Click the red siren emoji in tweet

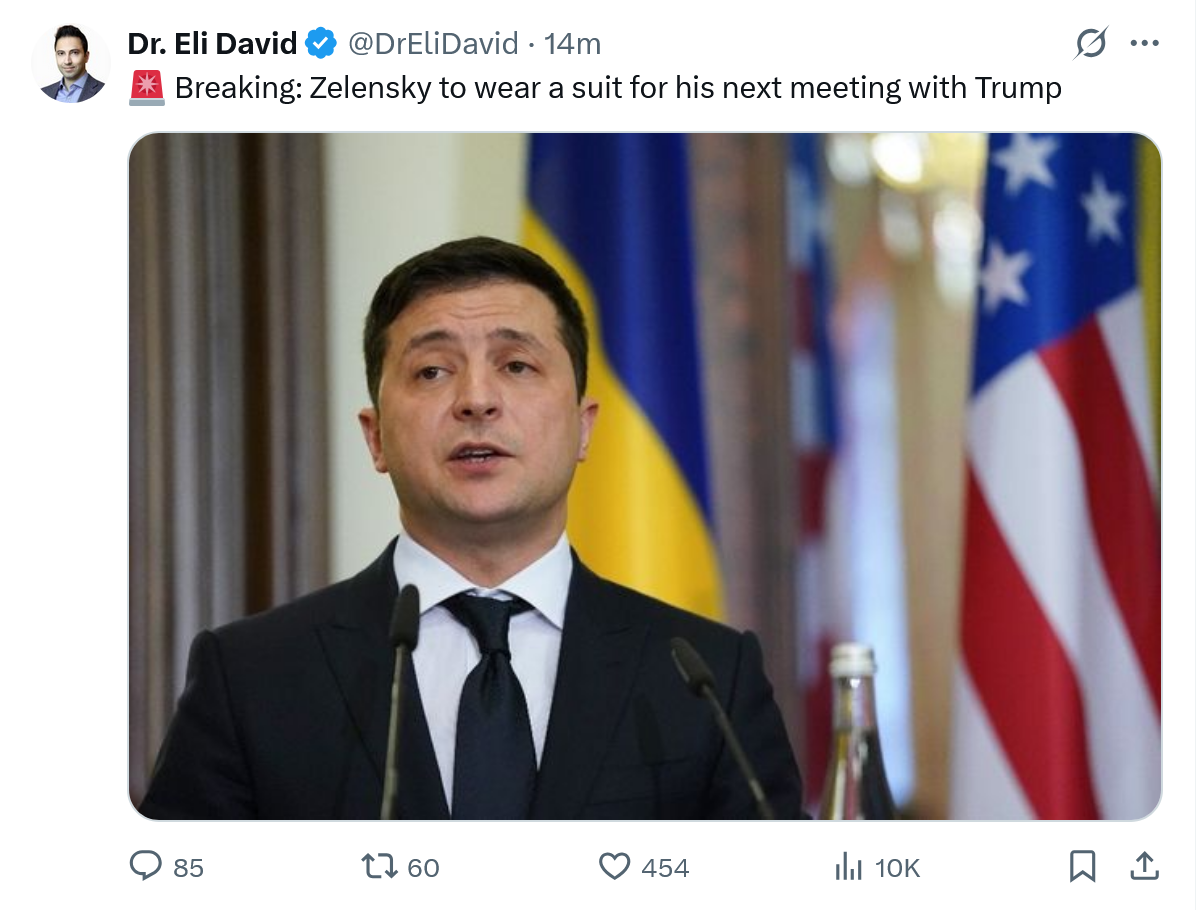pyautogui.click(x=147, y=89)
